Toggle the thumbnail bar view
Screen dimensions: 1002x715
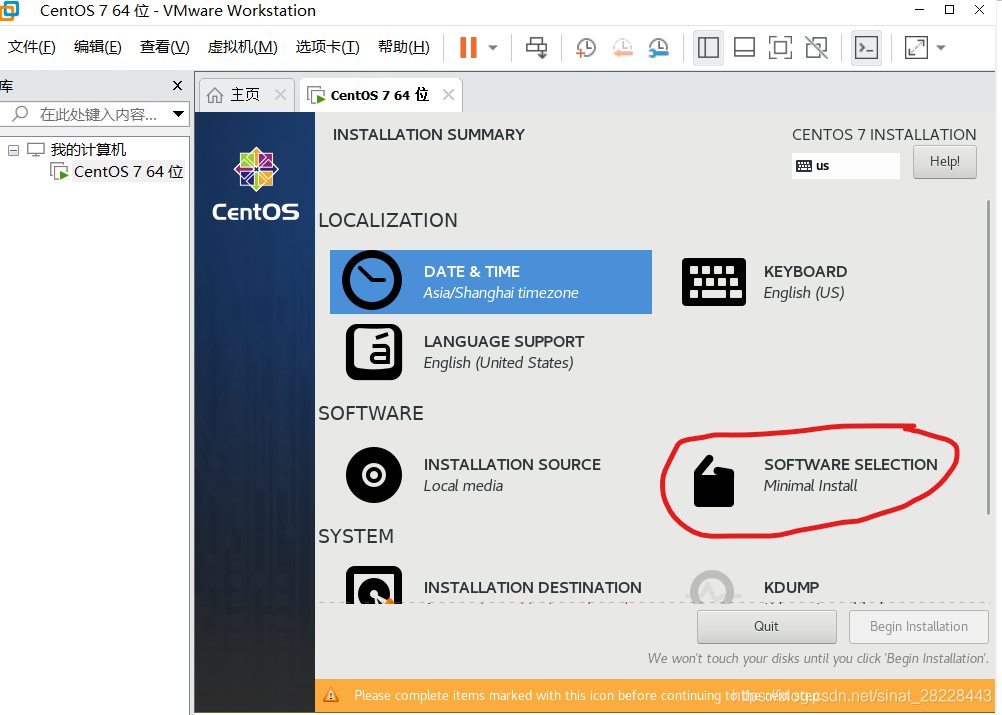pos(744,47)
